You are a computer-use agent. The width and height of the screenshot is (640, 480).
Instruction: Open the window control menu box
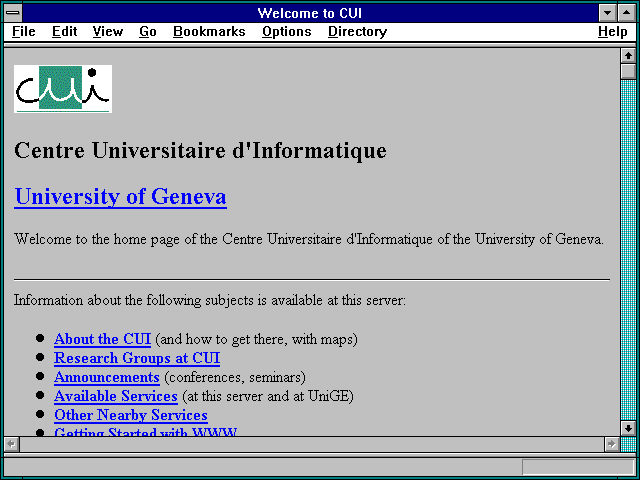(13, 13)
